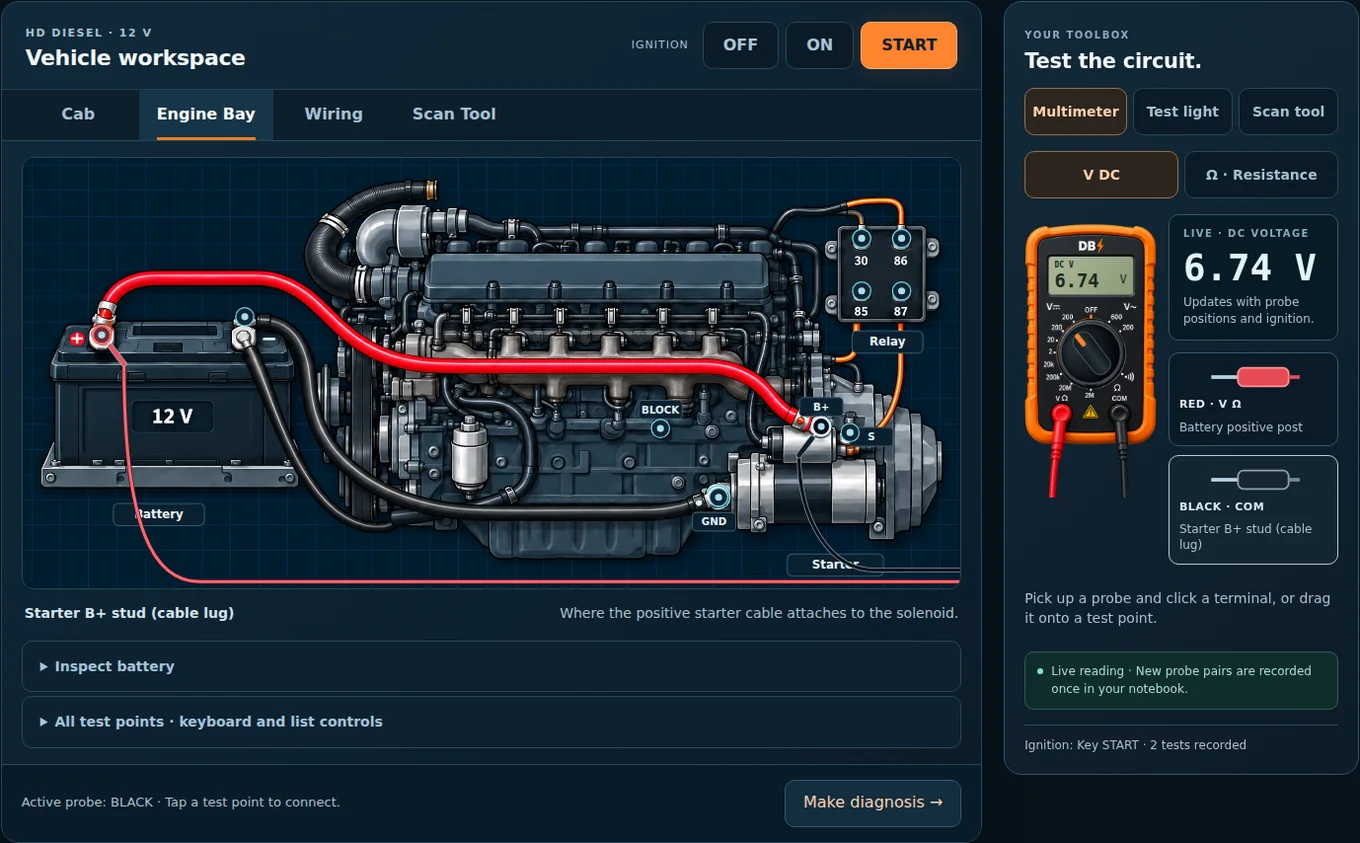This screenshot has width=1360, height=843.
Task: Tap relay terminal 85 test point
Action: (x=860, y=291)
